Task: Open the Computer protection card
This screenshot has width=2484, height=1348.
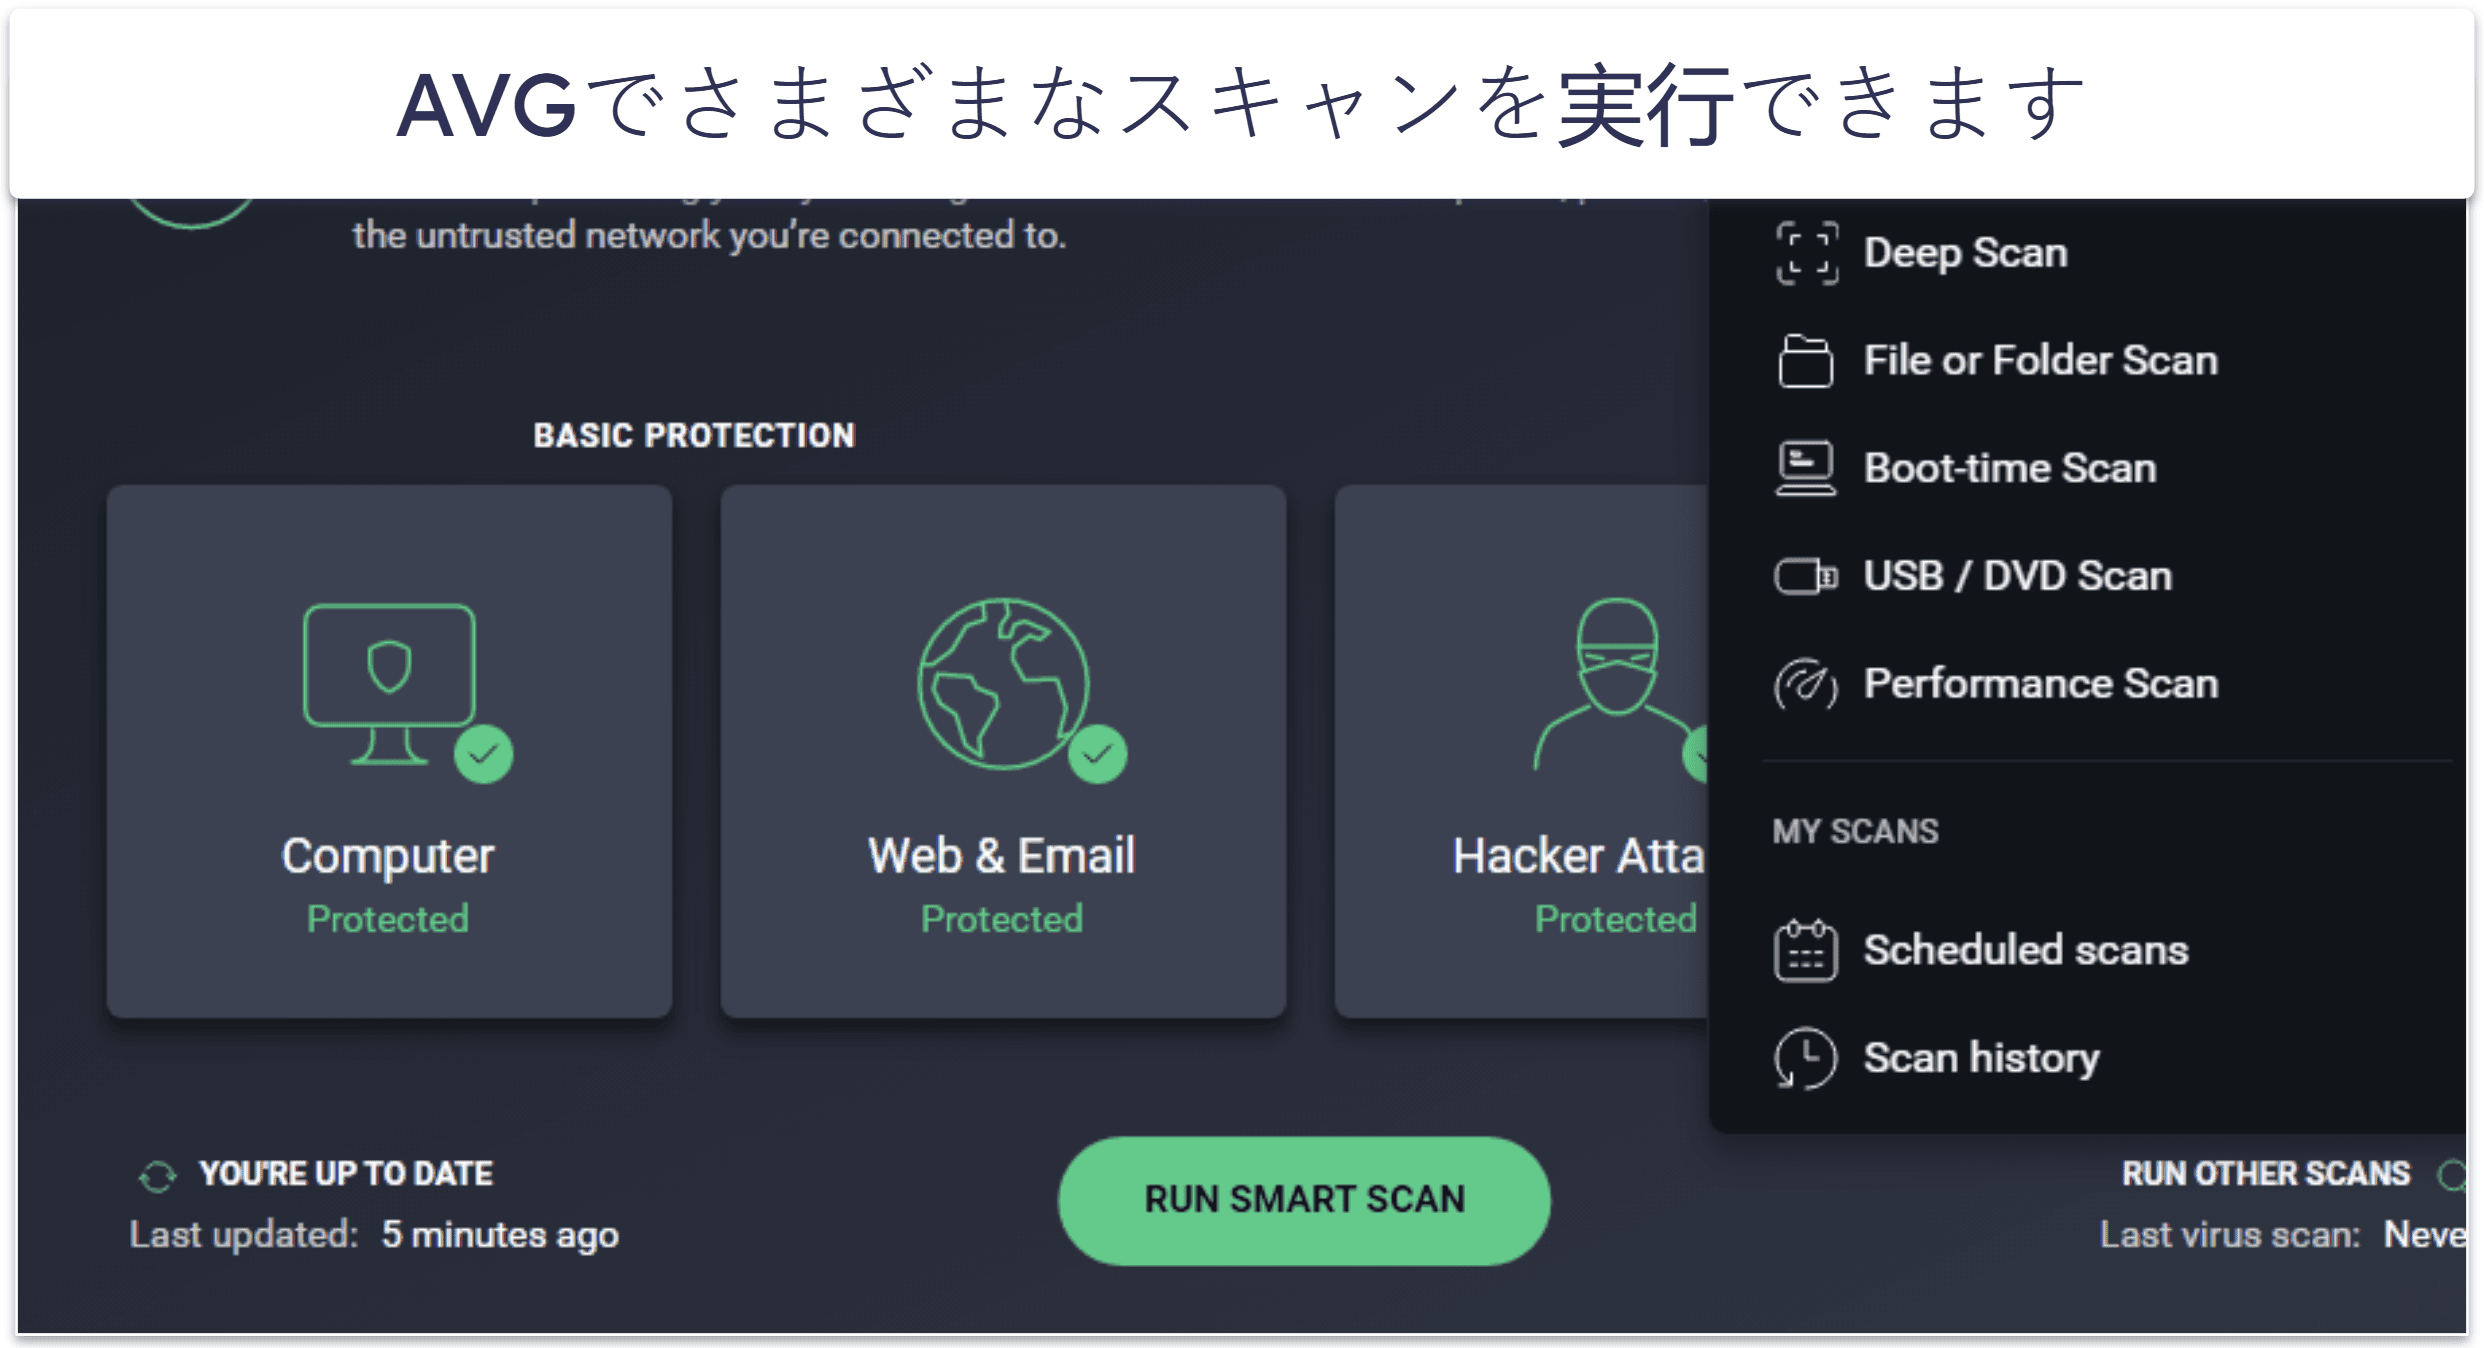Action: pos(390,752)
